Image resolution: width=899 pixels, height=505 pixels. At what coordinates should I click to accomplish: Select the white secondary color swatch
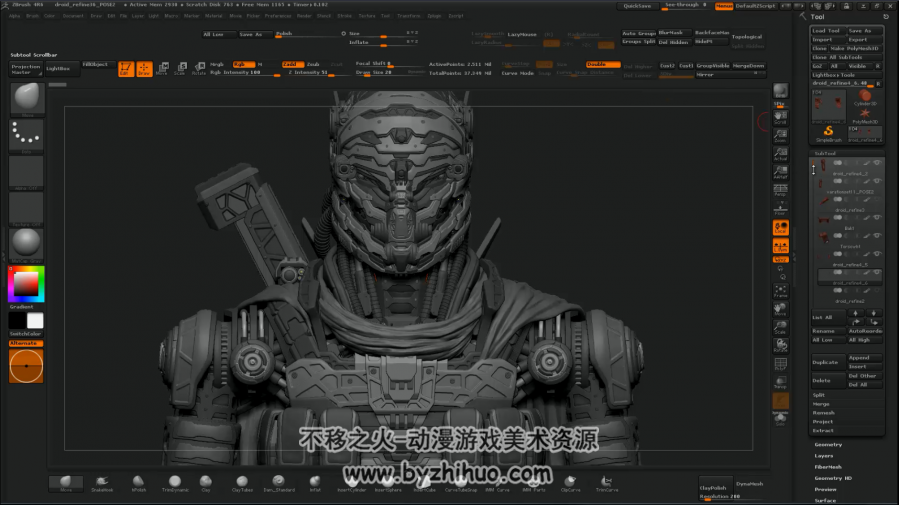(x=35, y=321)
